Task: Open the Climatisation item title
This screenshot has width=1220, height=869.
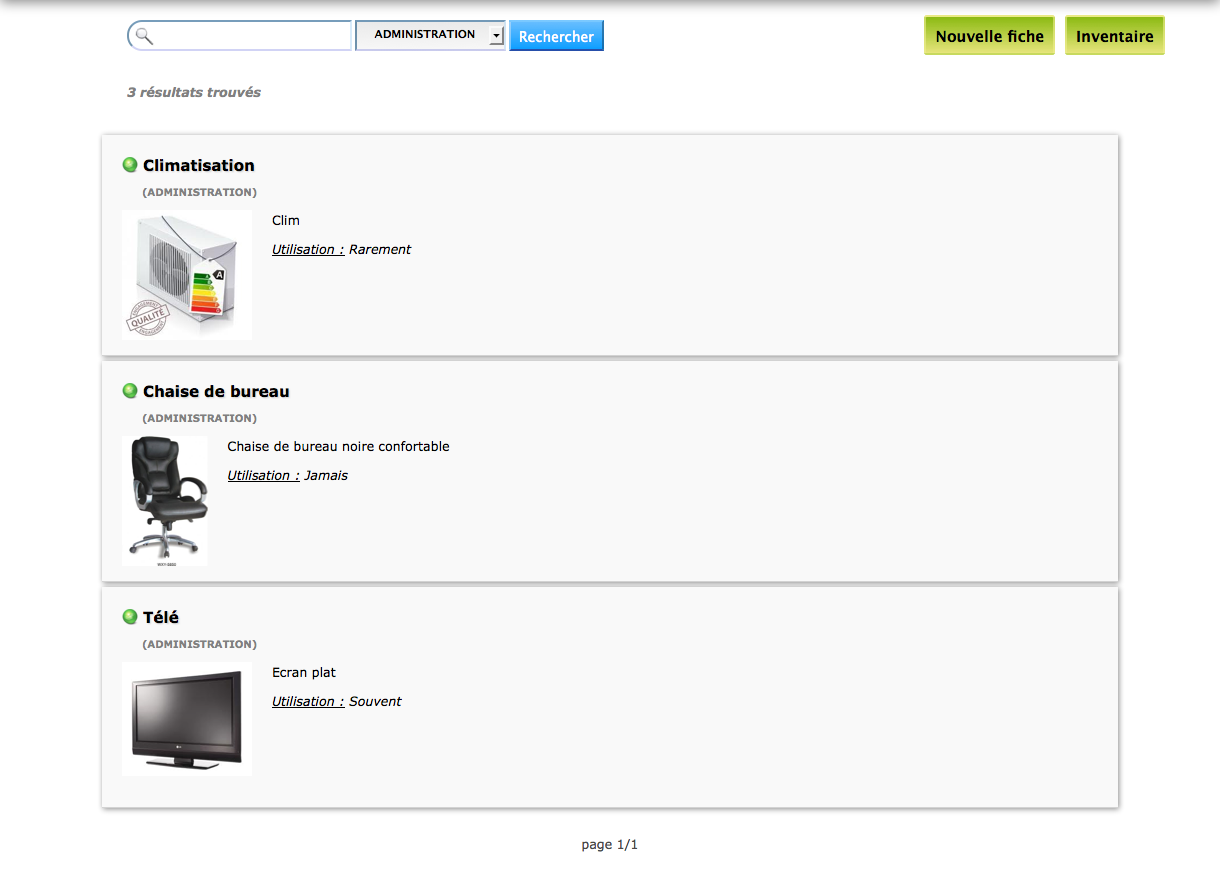Action: [x=199, y=165]
